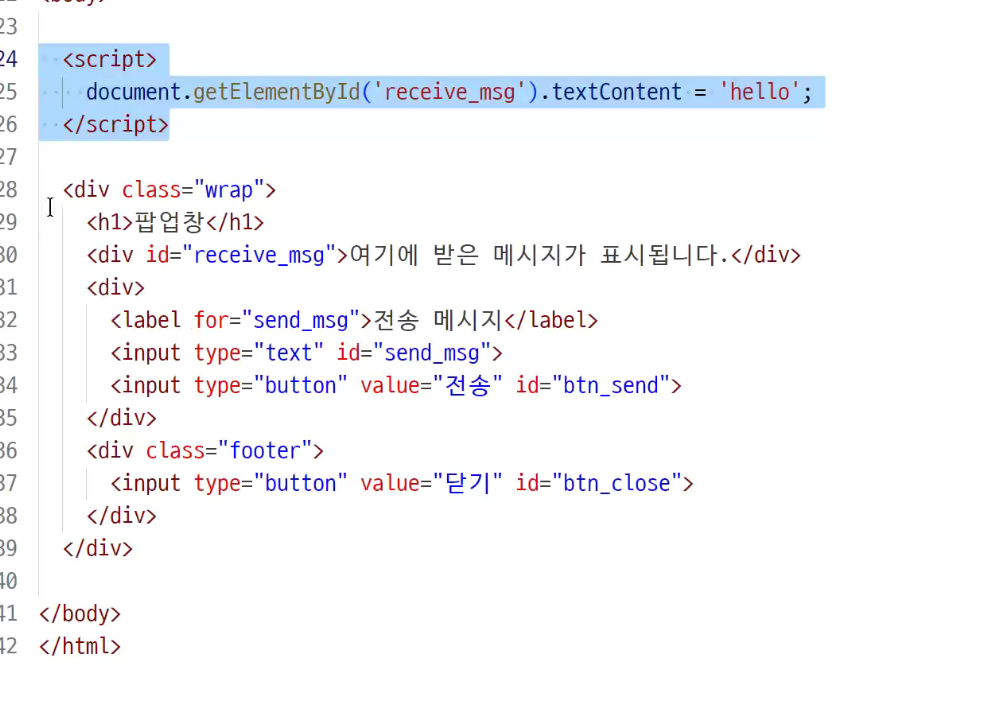The image size is (986, 701).
Task: Click id="btn_send" attribute
Action: (593, 387)
